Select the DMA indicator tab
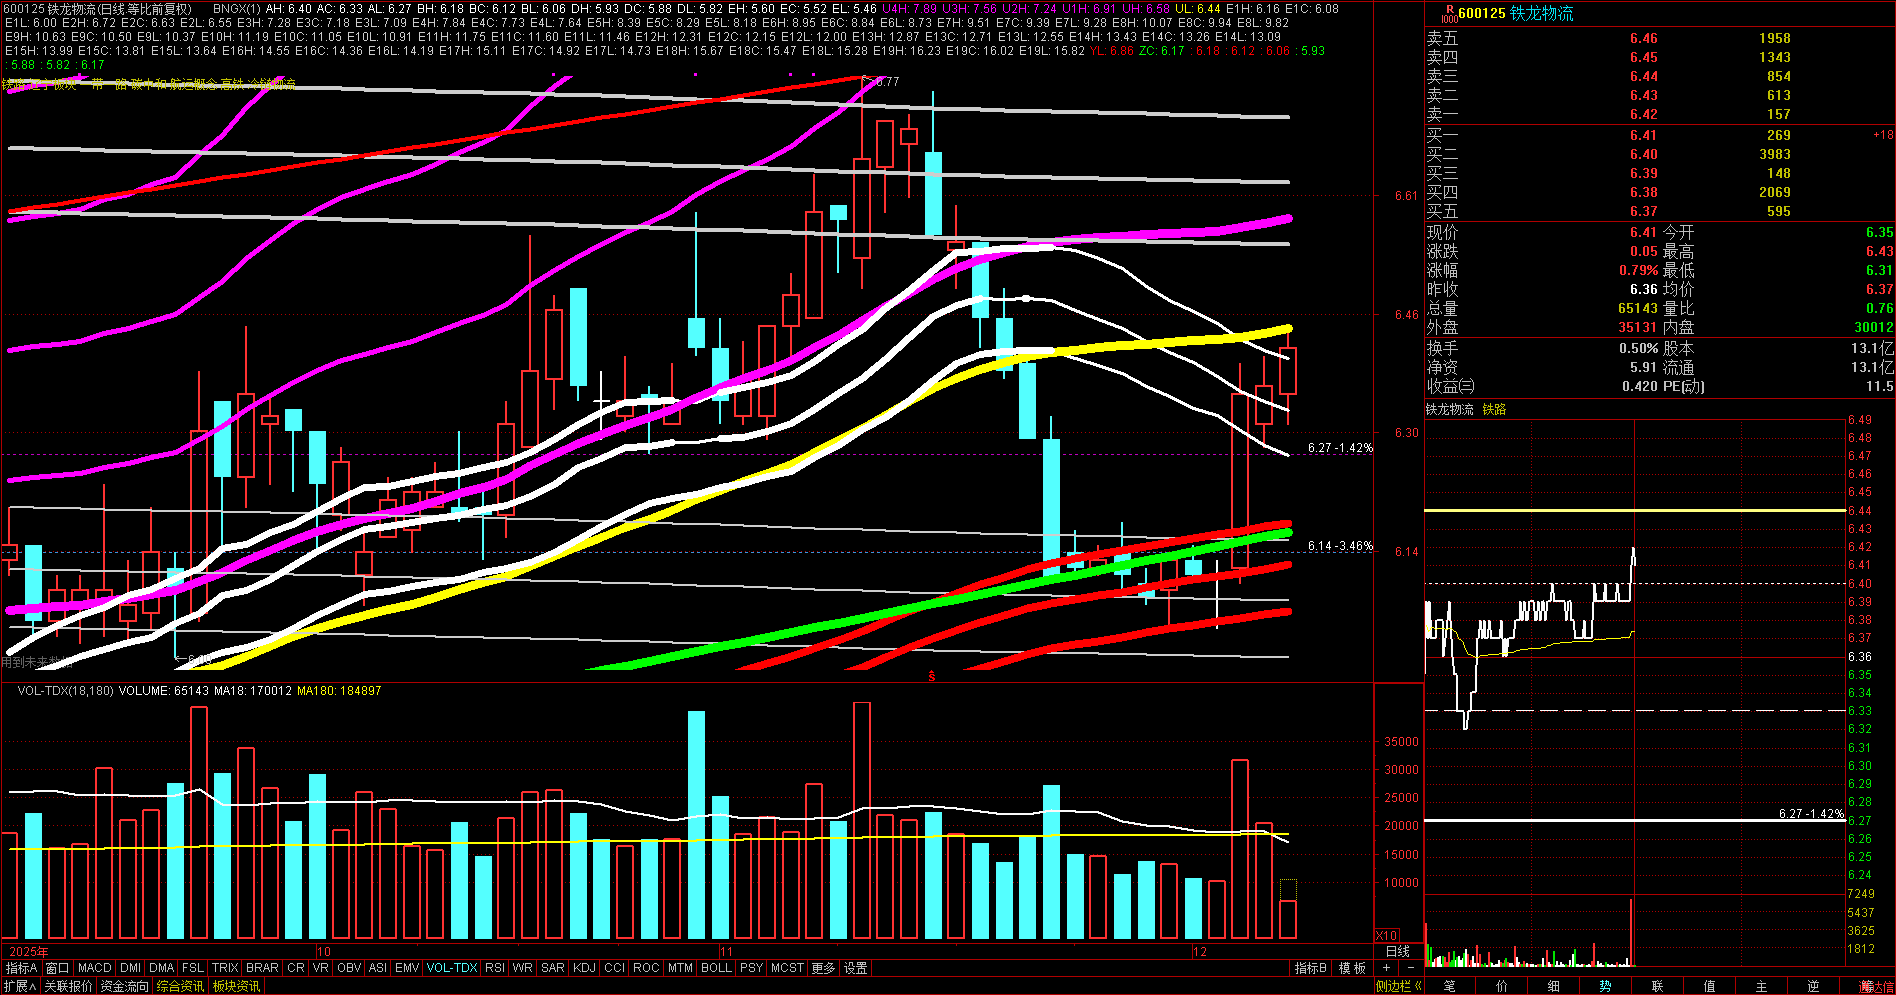Screen dimensions: 1896x995 162,968
